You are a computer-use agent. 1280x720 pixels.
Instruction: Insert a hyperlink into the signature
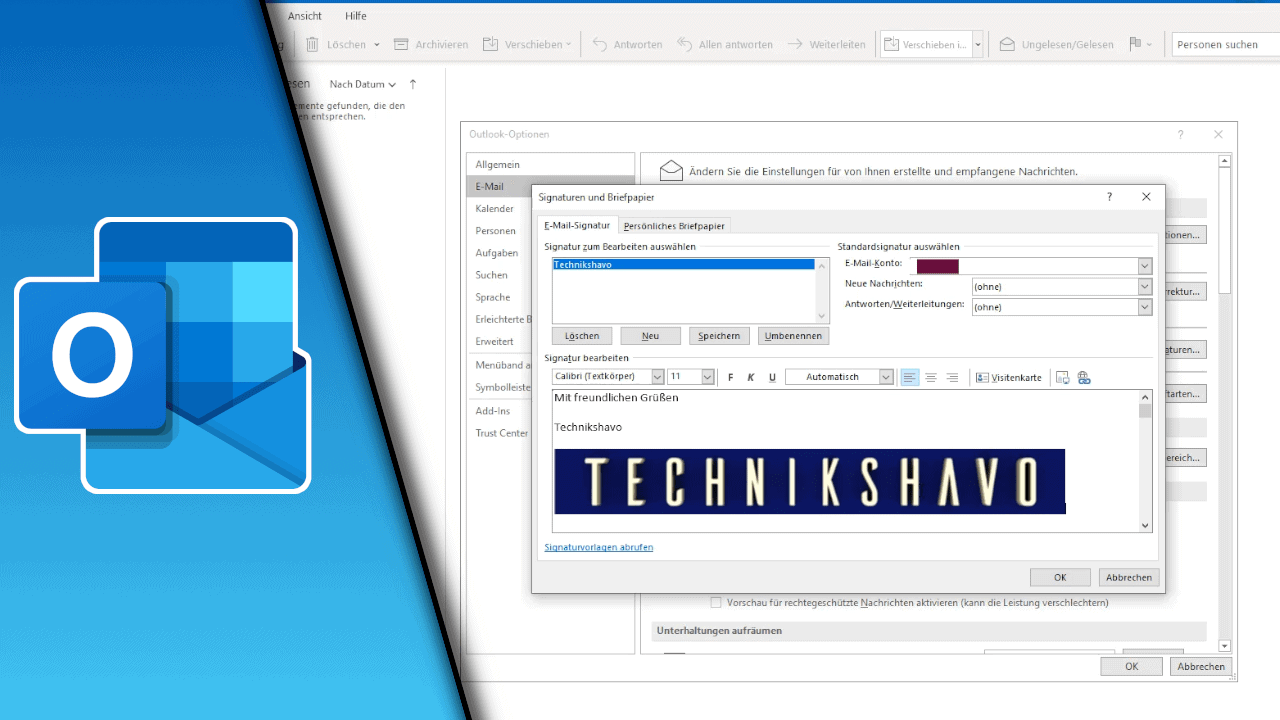(x=1084, y=377)
